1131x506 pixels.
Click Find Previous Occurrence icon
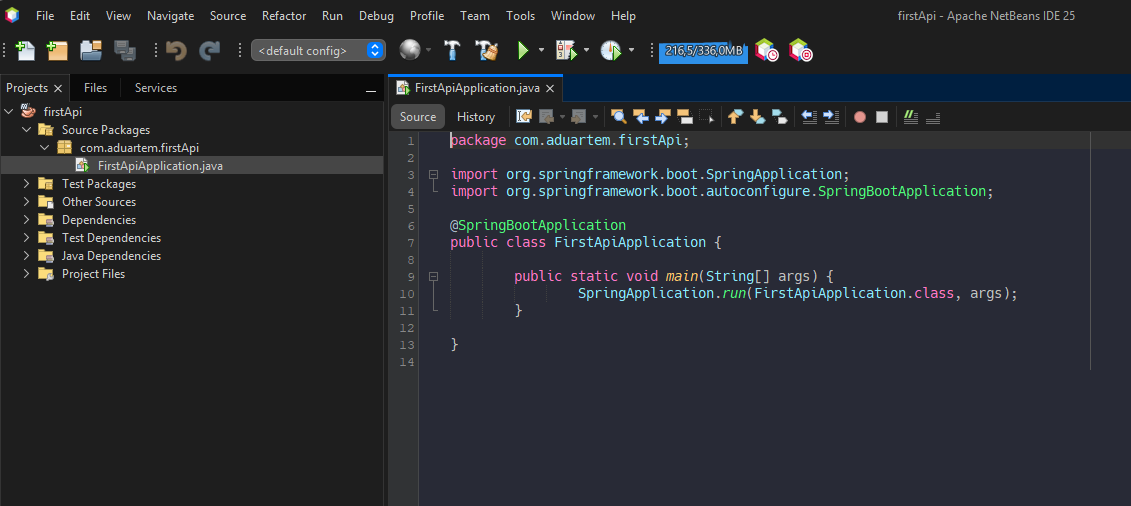pyautogui.click(x=641, y=117)
